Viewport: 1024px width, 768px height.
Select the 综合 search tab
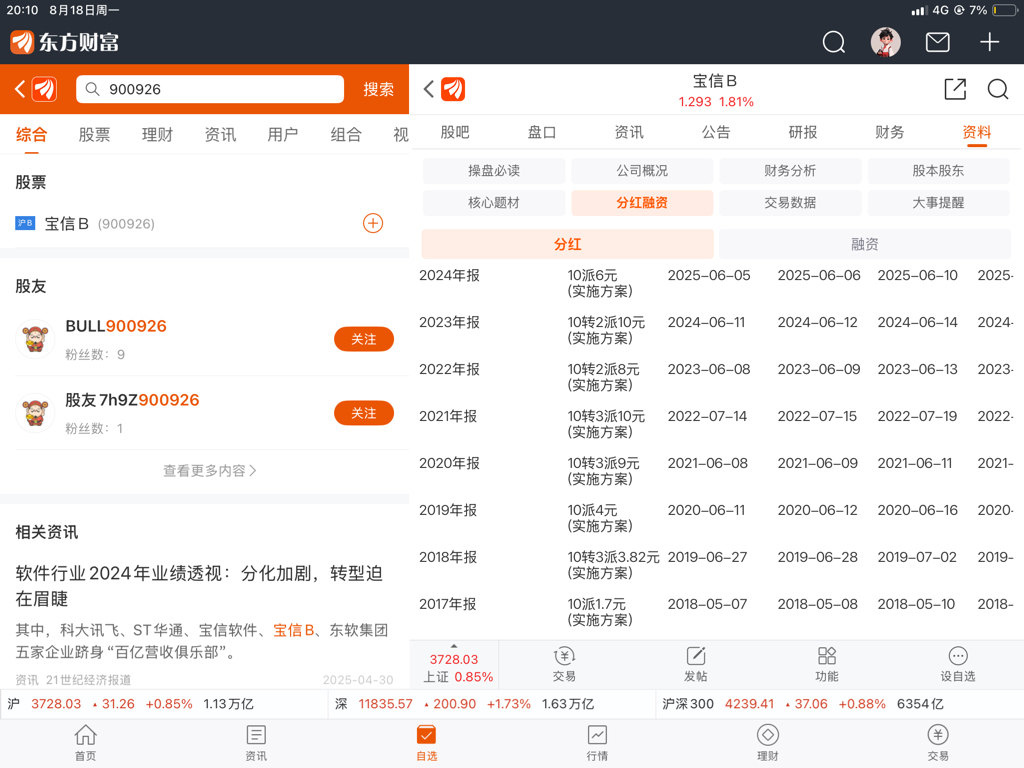click(31, 135)
